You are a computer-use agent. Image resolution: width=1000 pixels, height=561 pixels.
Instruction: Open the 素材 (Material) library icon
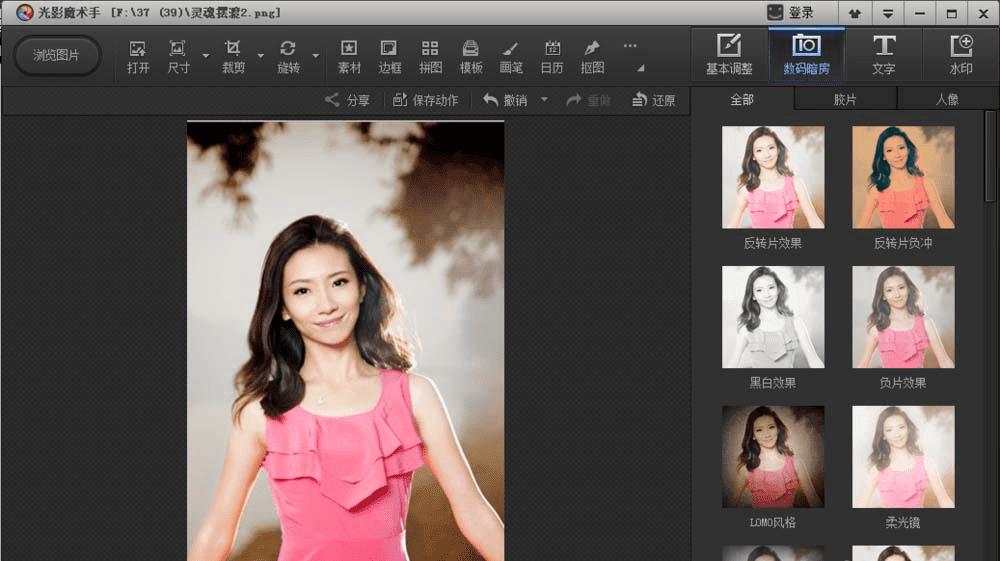tap(349, 56)
